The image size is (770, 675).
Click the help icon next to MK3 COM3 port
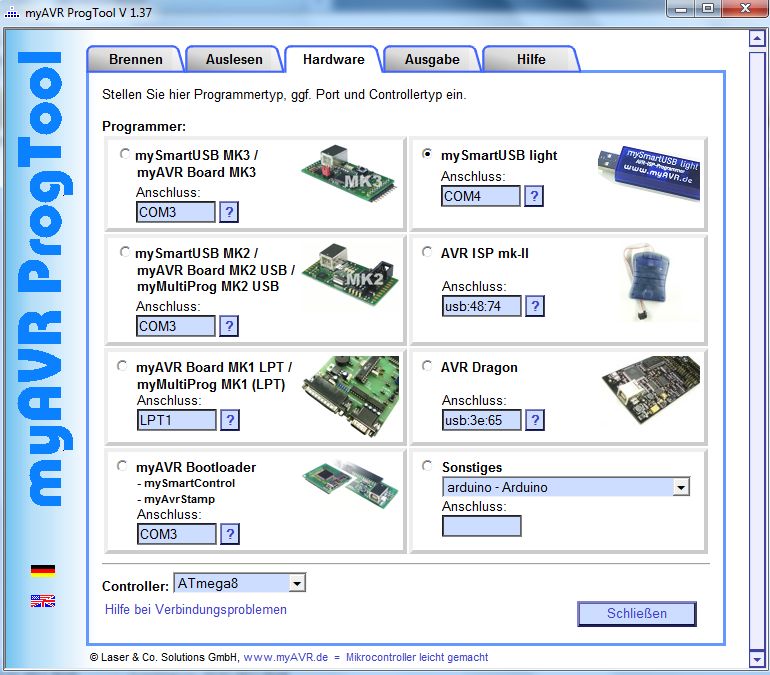coord(229,213)
